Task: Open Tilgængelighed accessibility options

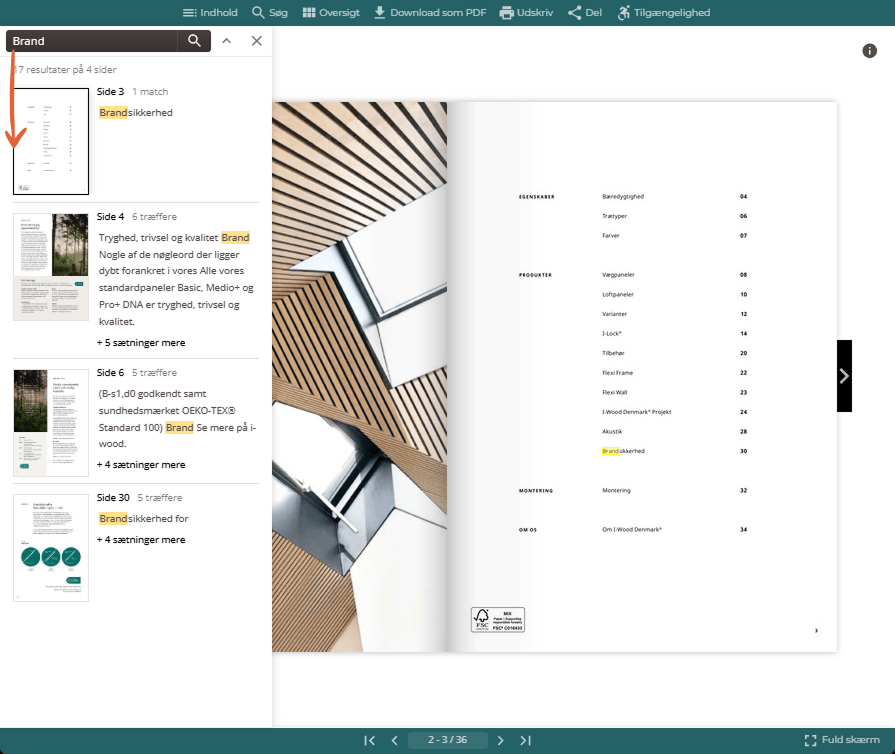Action: [x=664, y=13]
